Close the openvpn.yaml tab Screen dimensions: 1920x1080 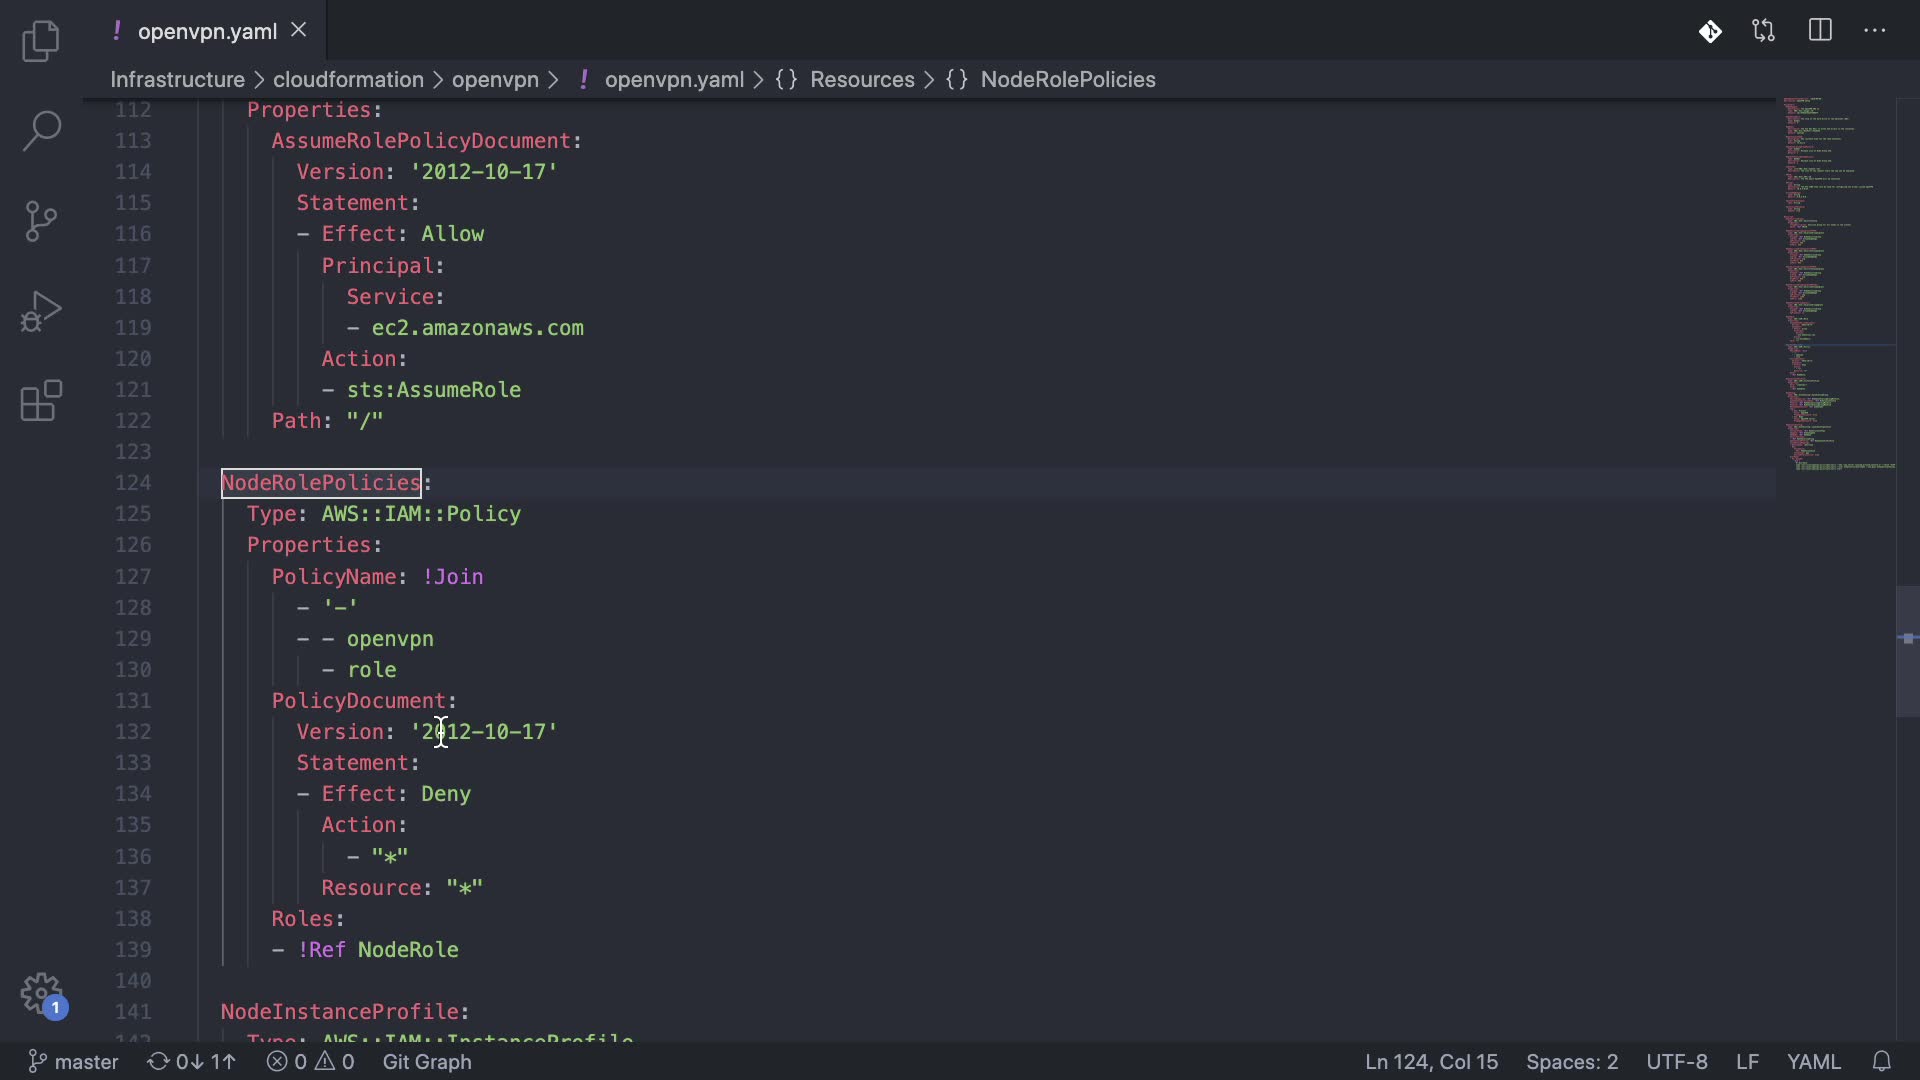[298, 31]
